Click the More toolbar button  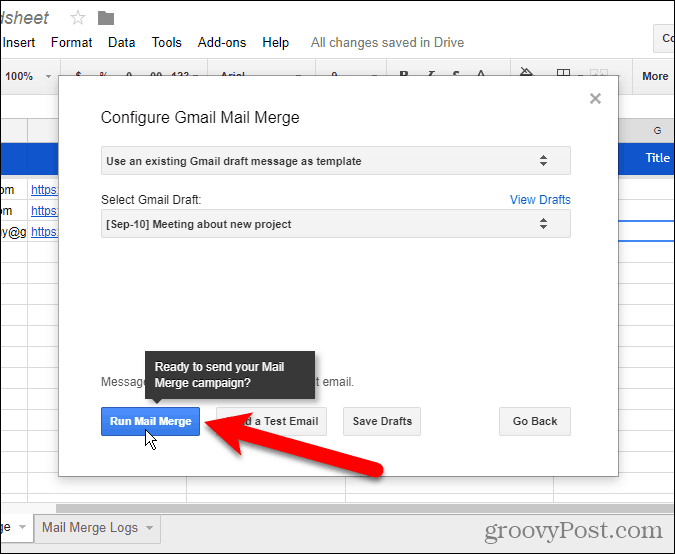(x=655, y=76)
